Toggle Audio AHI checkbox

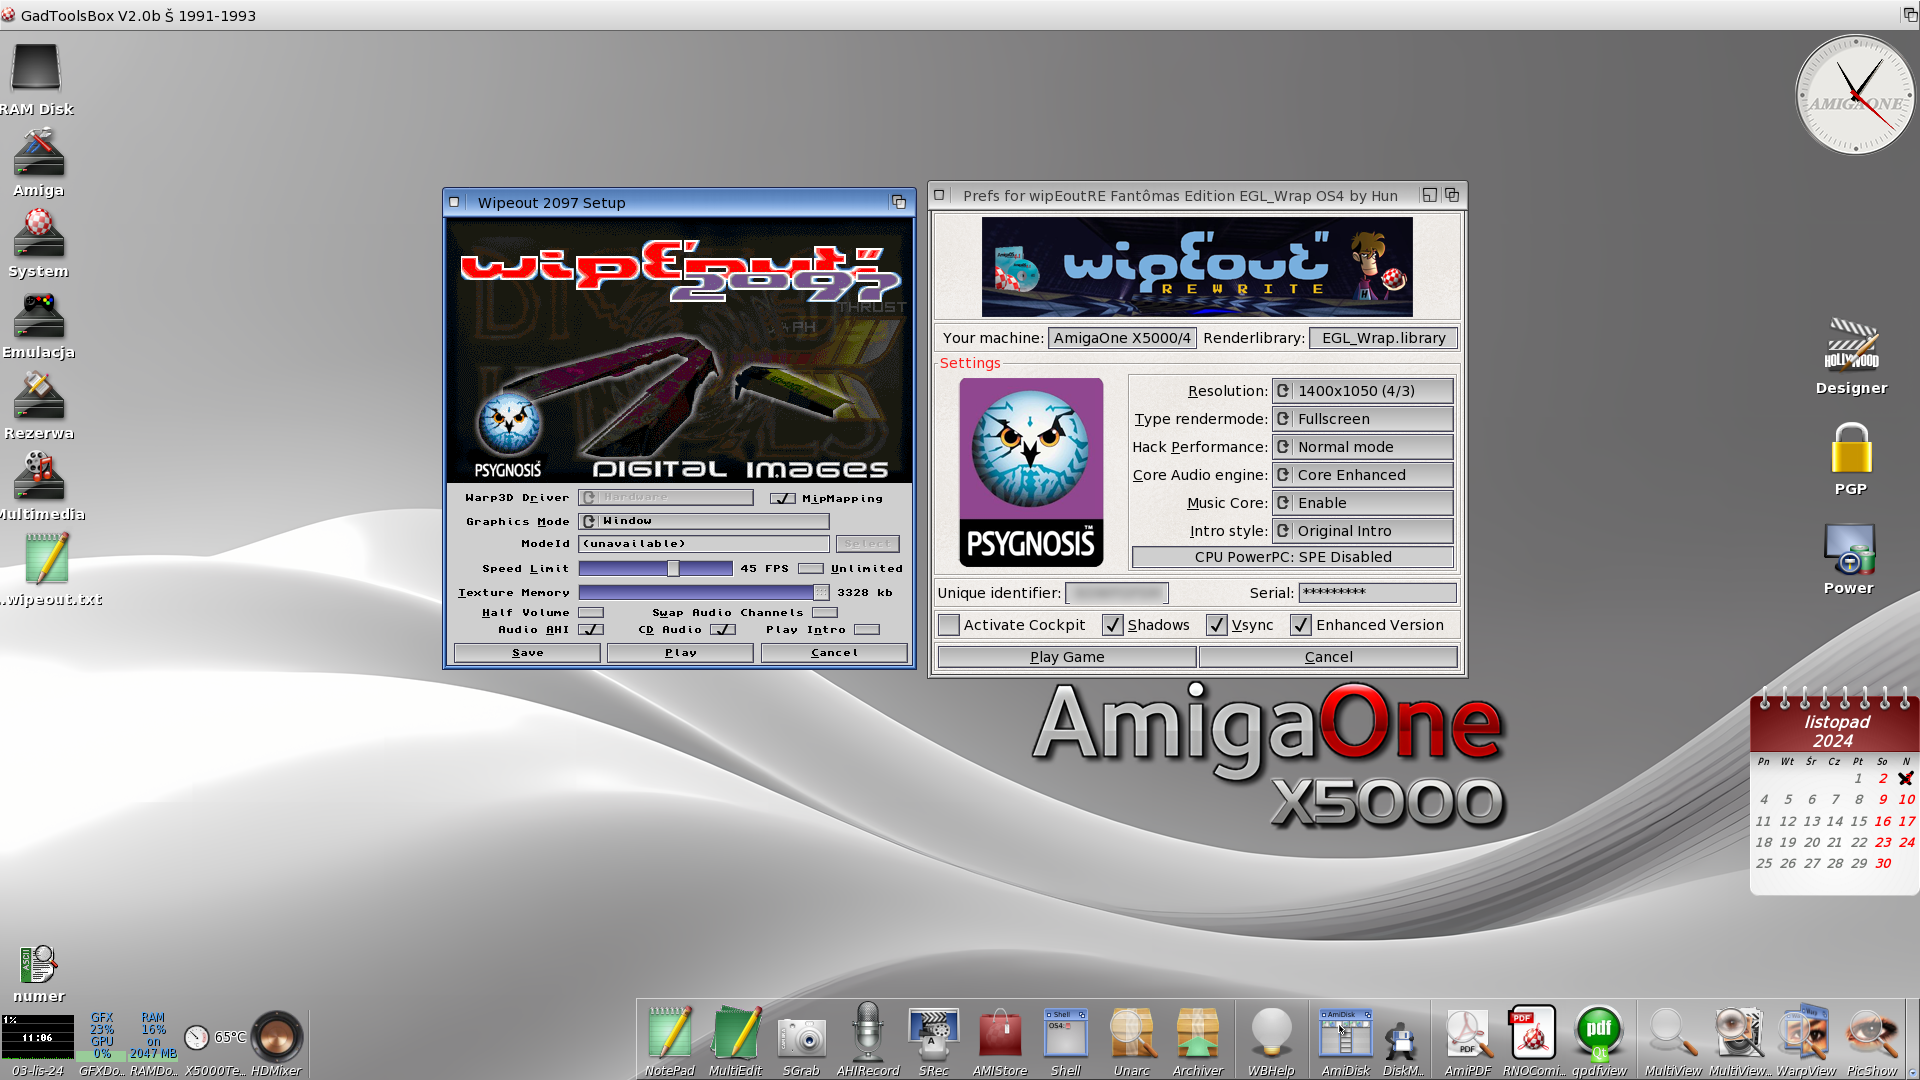pos(591,630)
